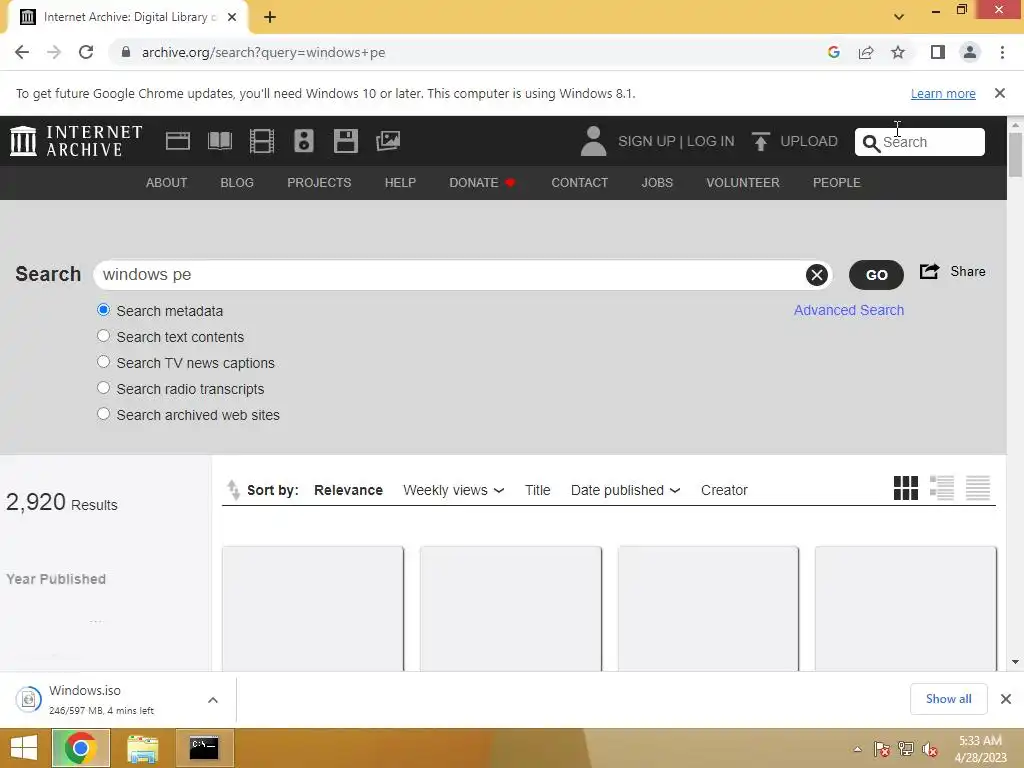Open Advanced Search link

pos(849,310)
